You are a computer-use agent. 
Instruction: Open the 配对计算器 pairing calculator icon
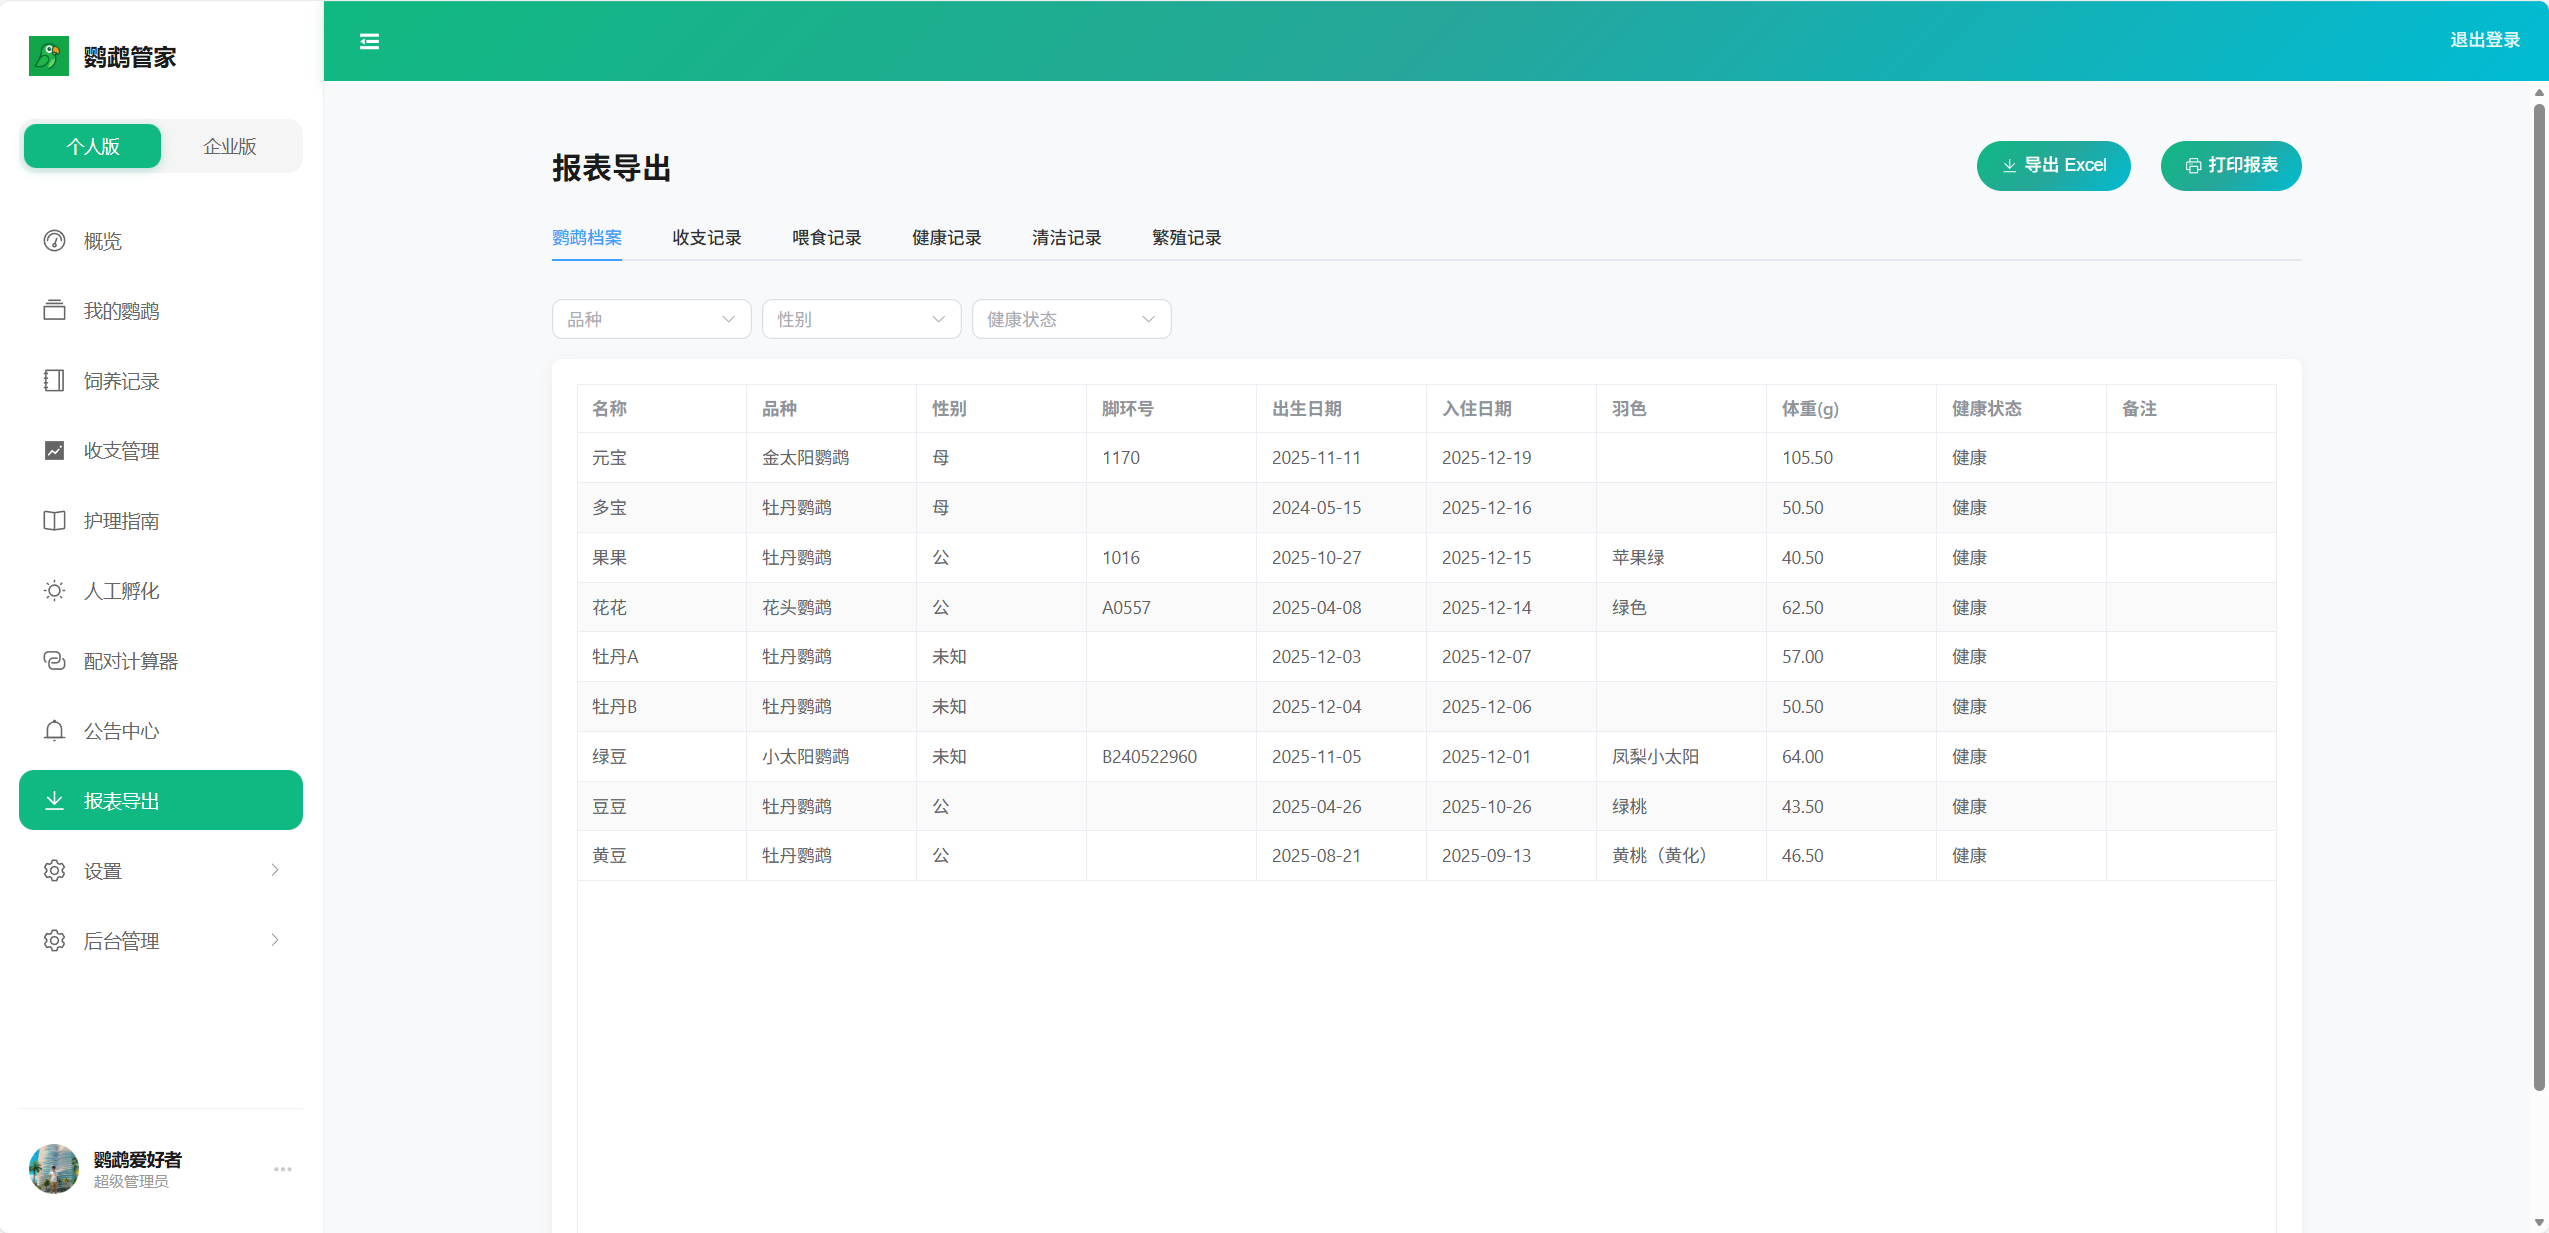click(x=54, y=660)
